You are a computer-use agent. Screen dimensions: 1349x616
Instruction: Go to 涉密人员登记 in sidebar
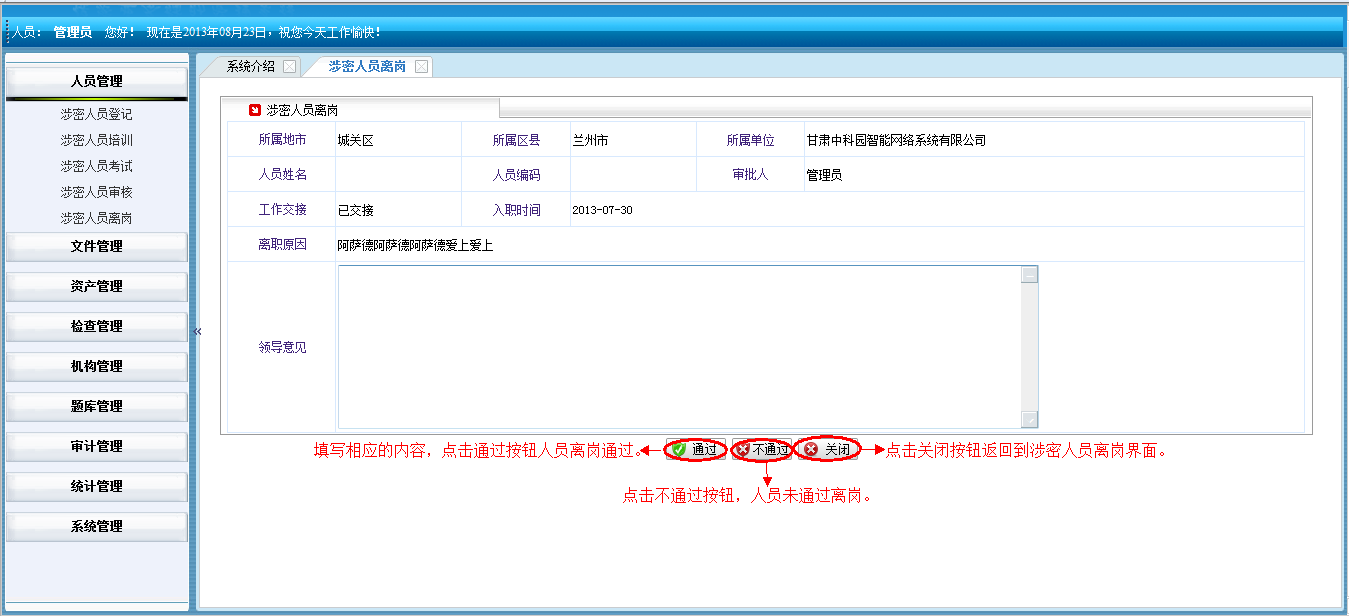(96, 114)
